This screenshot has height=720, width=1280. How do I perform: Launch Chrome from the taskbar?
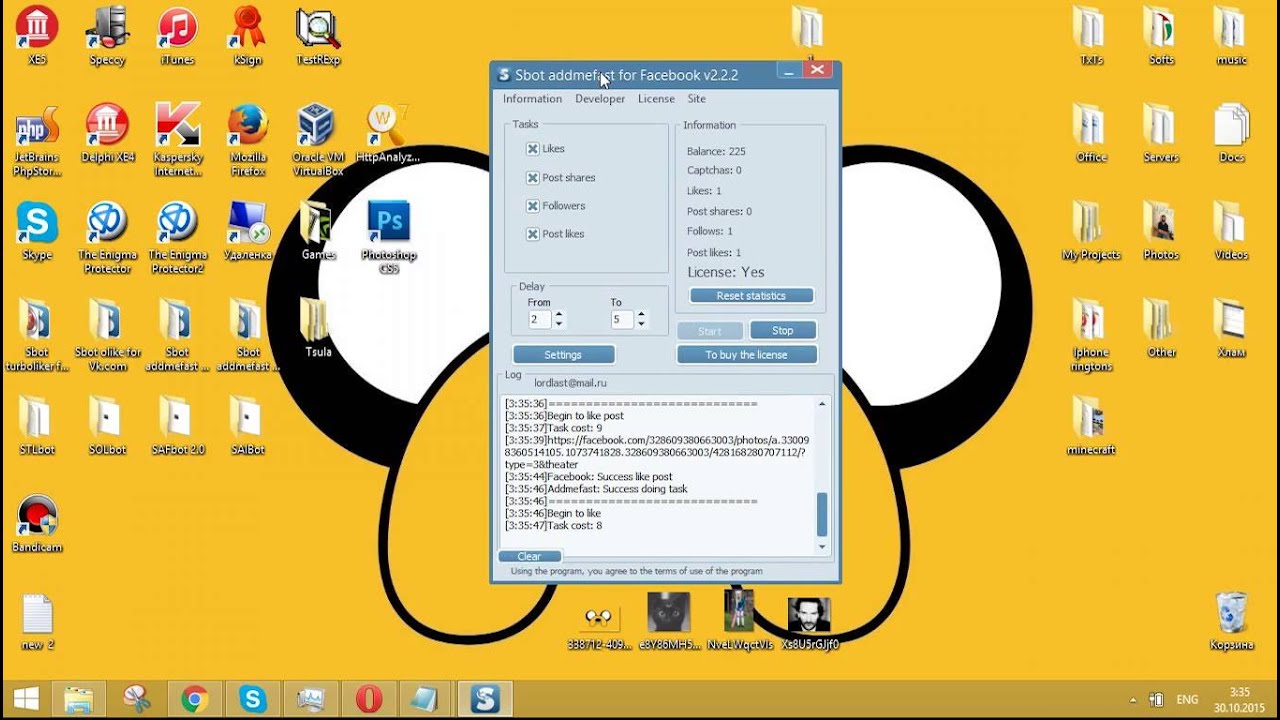pyautogui.click(x=194, y=699)
